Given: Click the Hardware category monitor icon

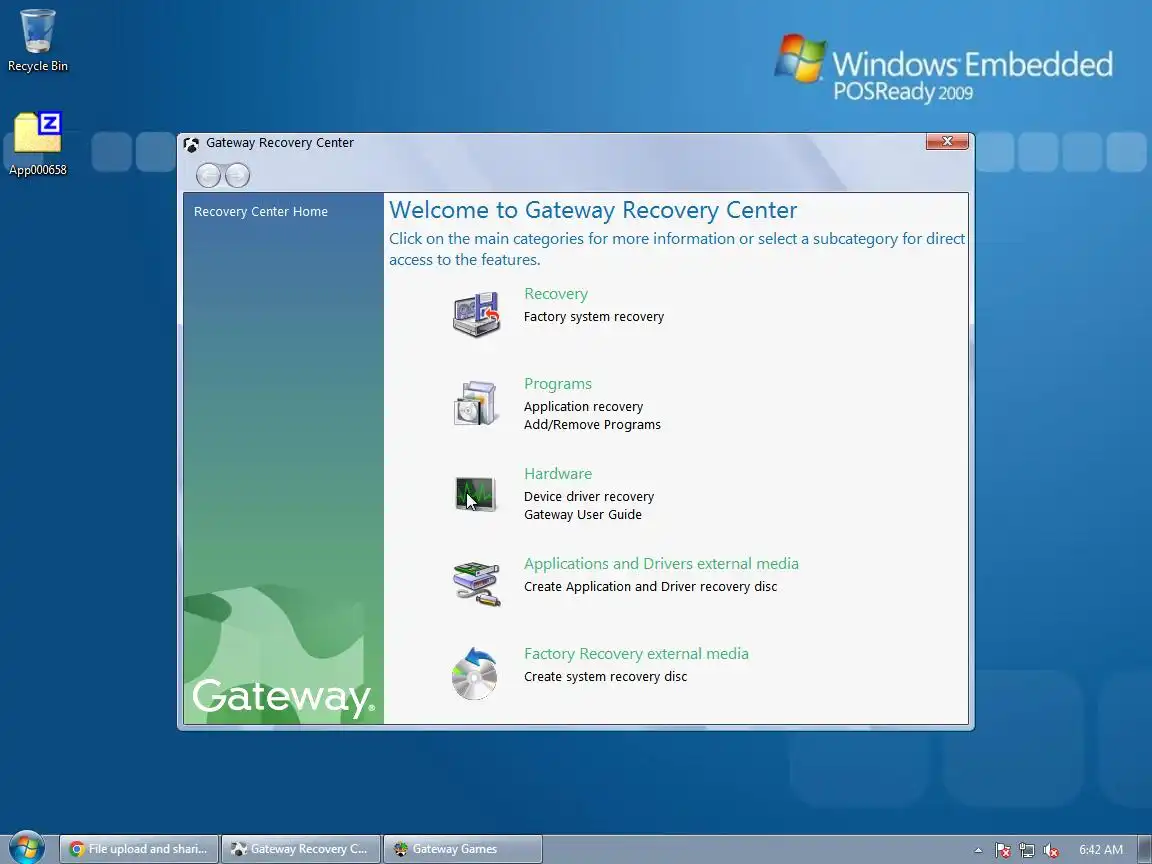Looking at the screenshot, I should click(x=475, y=494).
